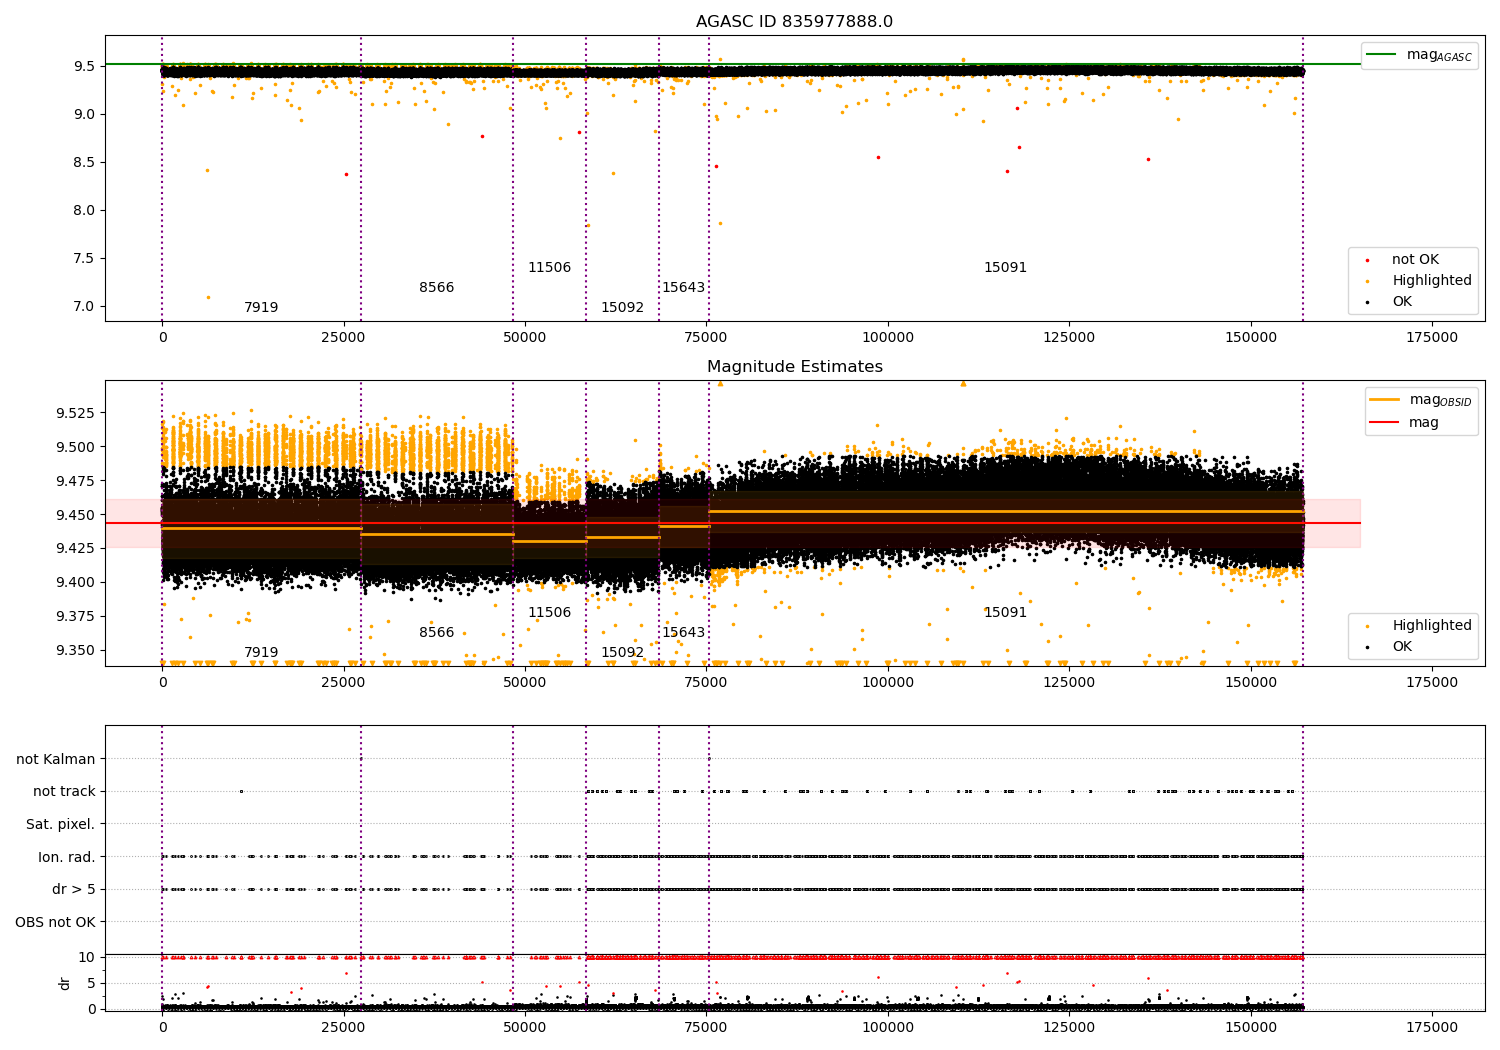Viewport: 1500px width, 1050px height.
Task: Click y-tick 5 on bottom dr axis
Action: pos(91,984)
